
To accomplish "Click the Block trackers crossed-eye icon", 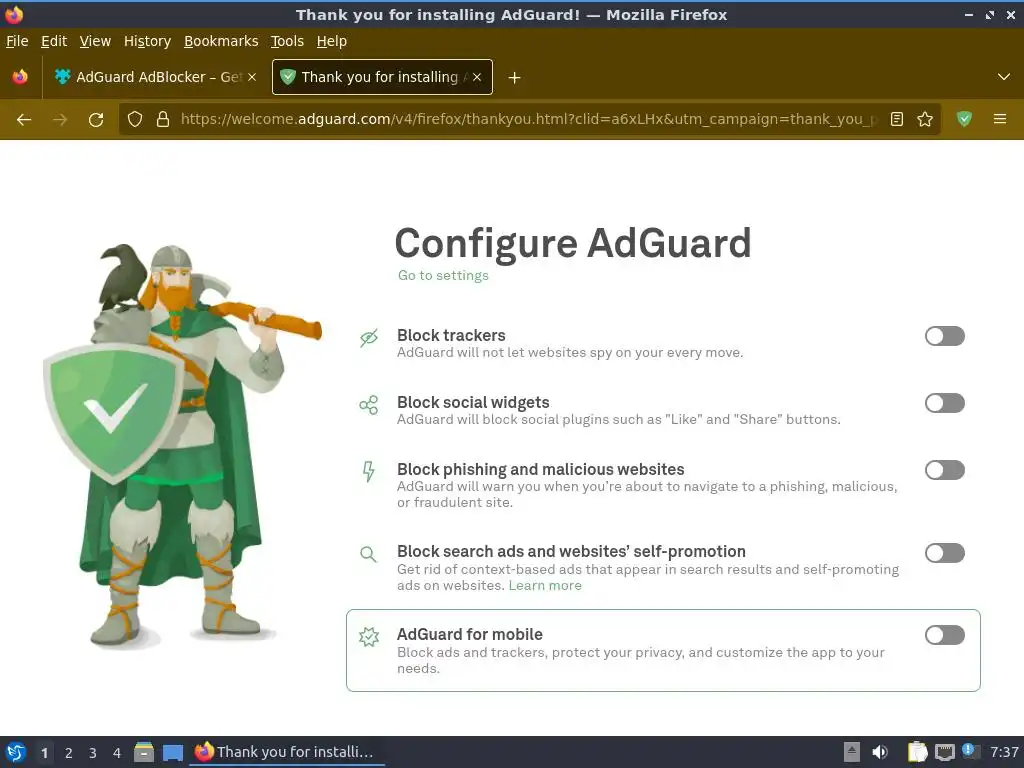I will (x=369, y=338).
